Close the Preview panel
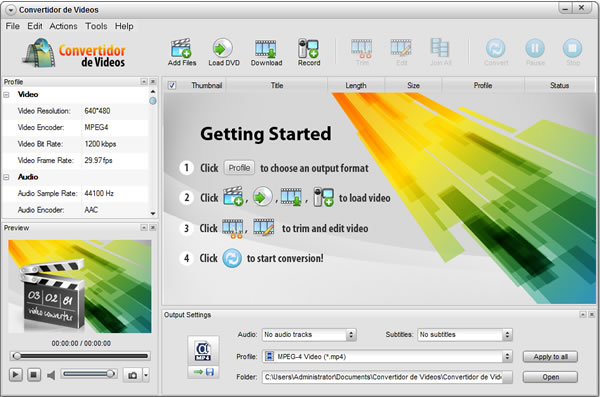The height and width of the screenshot is (397, 600). click(153, 228)
